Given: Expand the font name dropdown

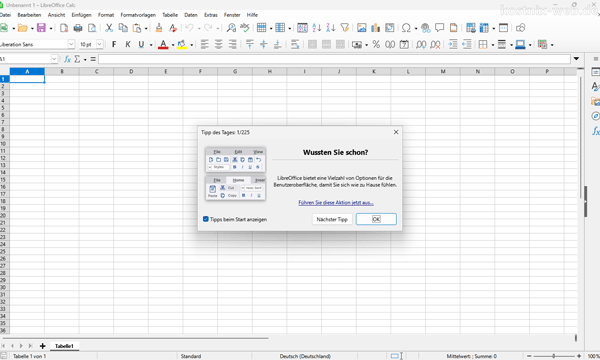Looking at the screenshot, I should (71, 44).
